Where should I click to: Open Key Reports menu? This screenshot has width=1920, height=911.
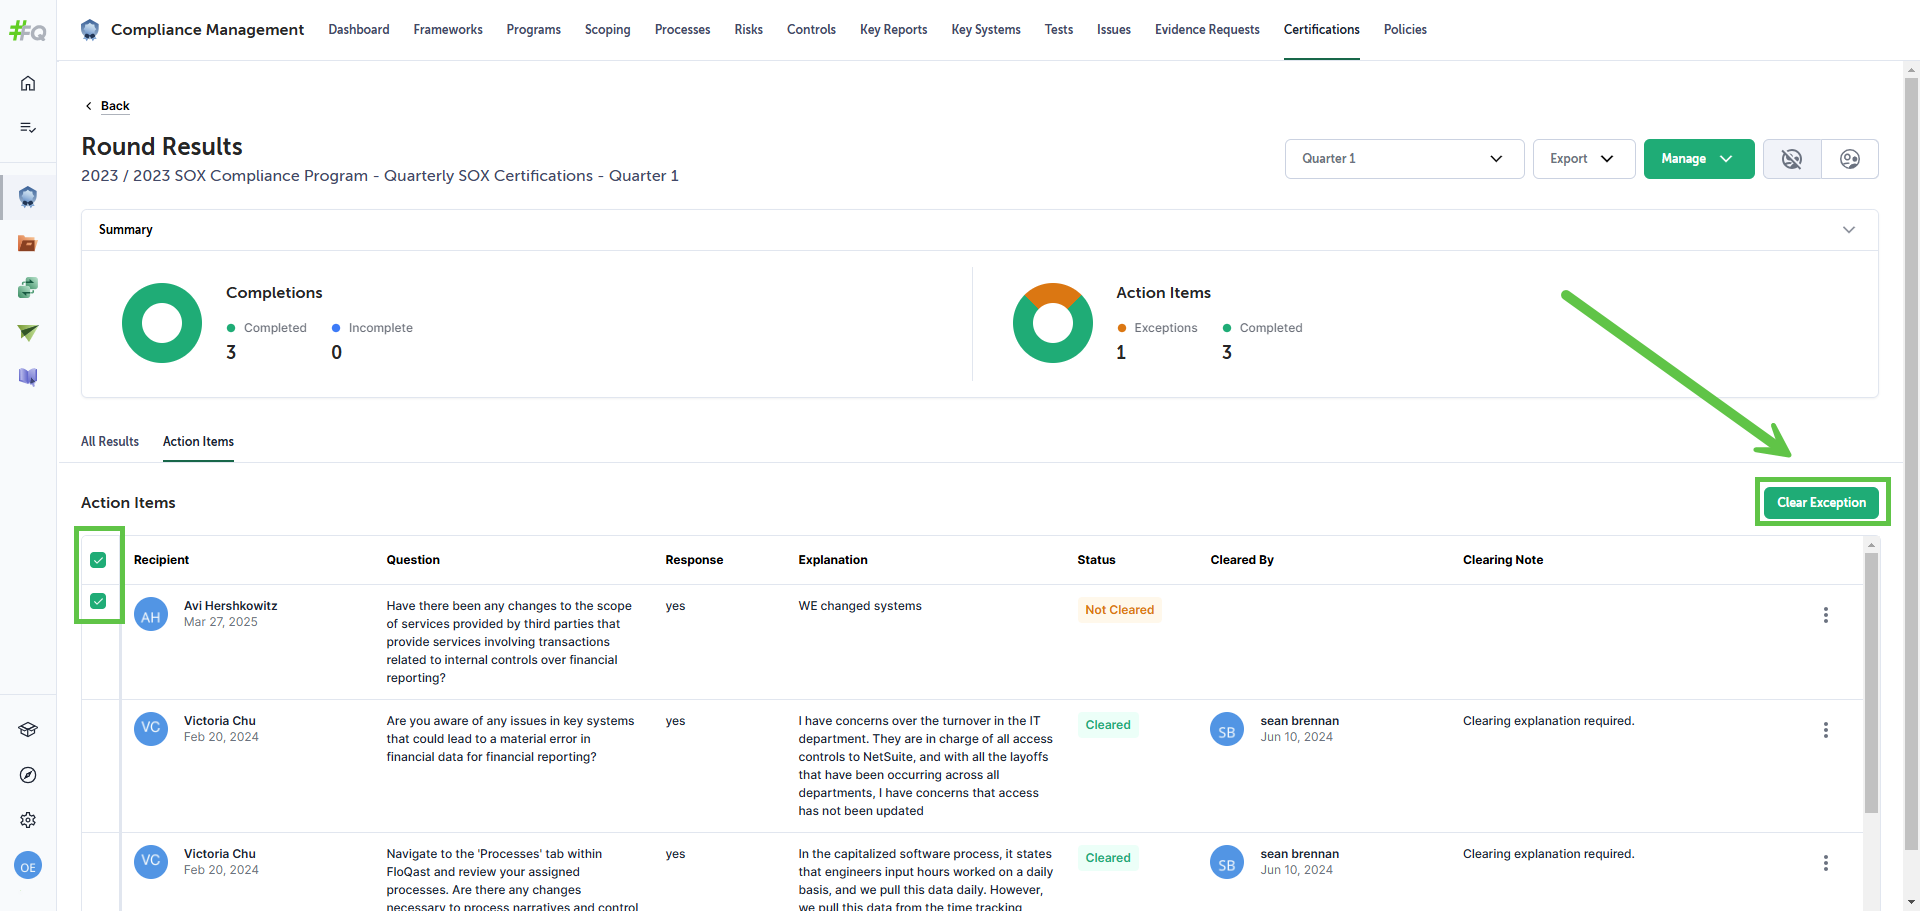coord(893,30)
